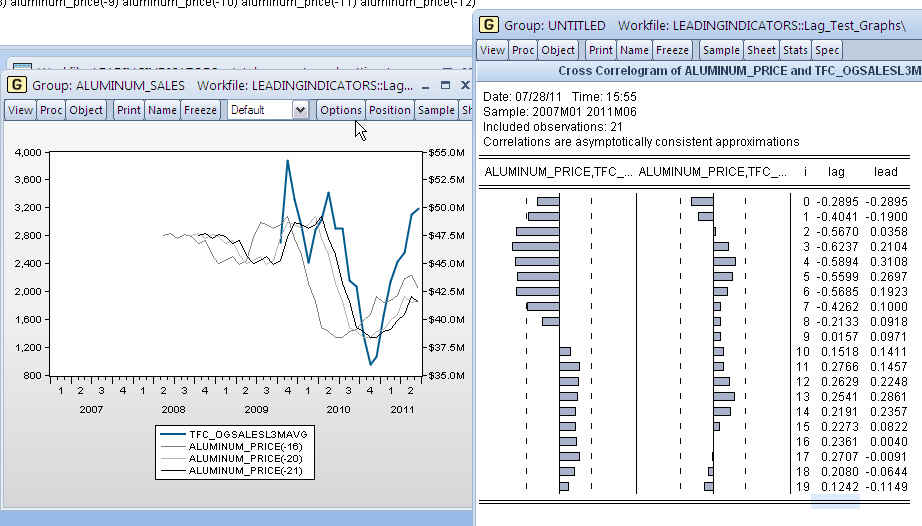Screen dimensions: 922x526
Task: Click Sample in UNTITLED group window
Action: pyautogui.click(x=721, y=50)
